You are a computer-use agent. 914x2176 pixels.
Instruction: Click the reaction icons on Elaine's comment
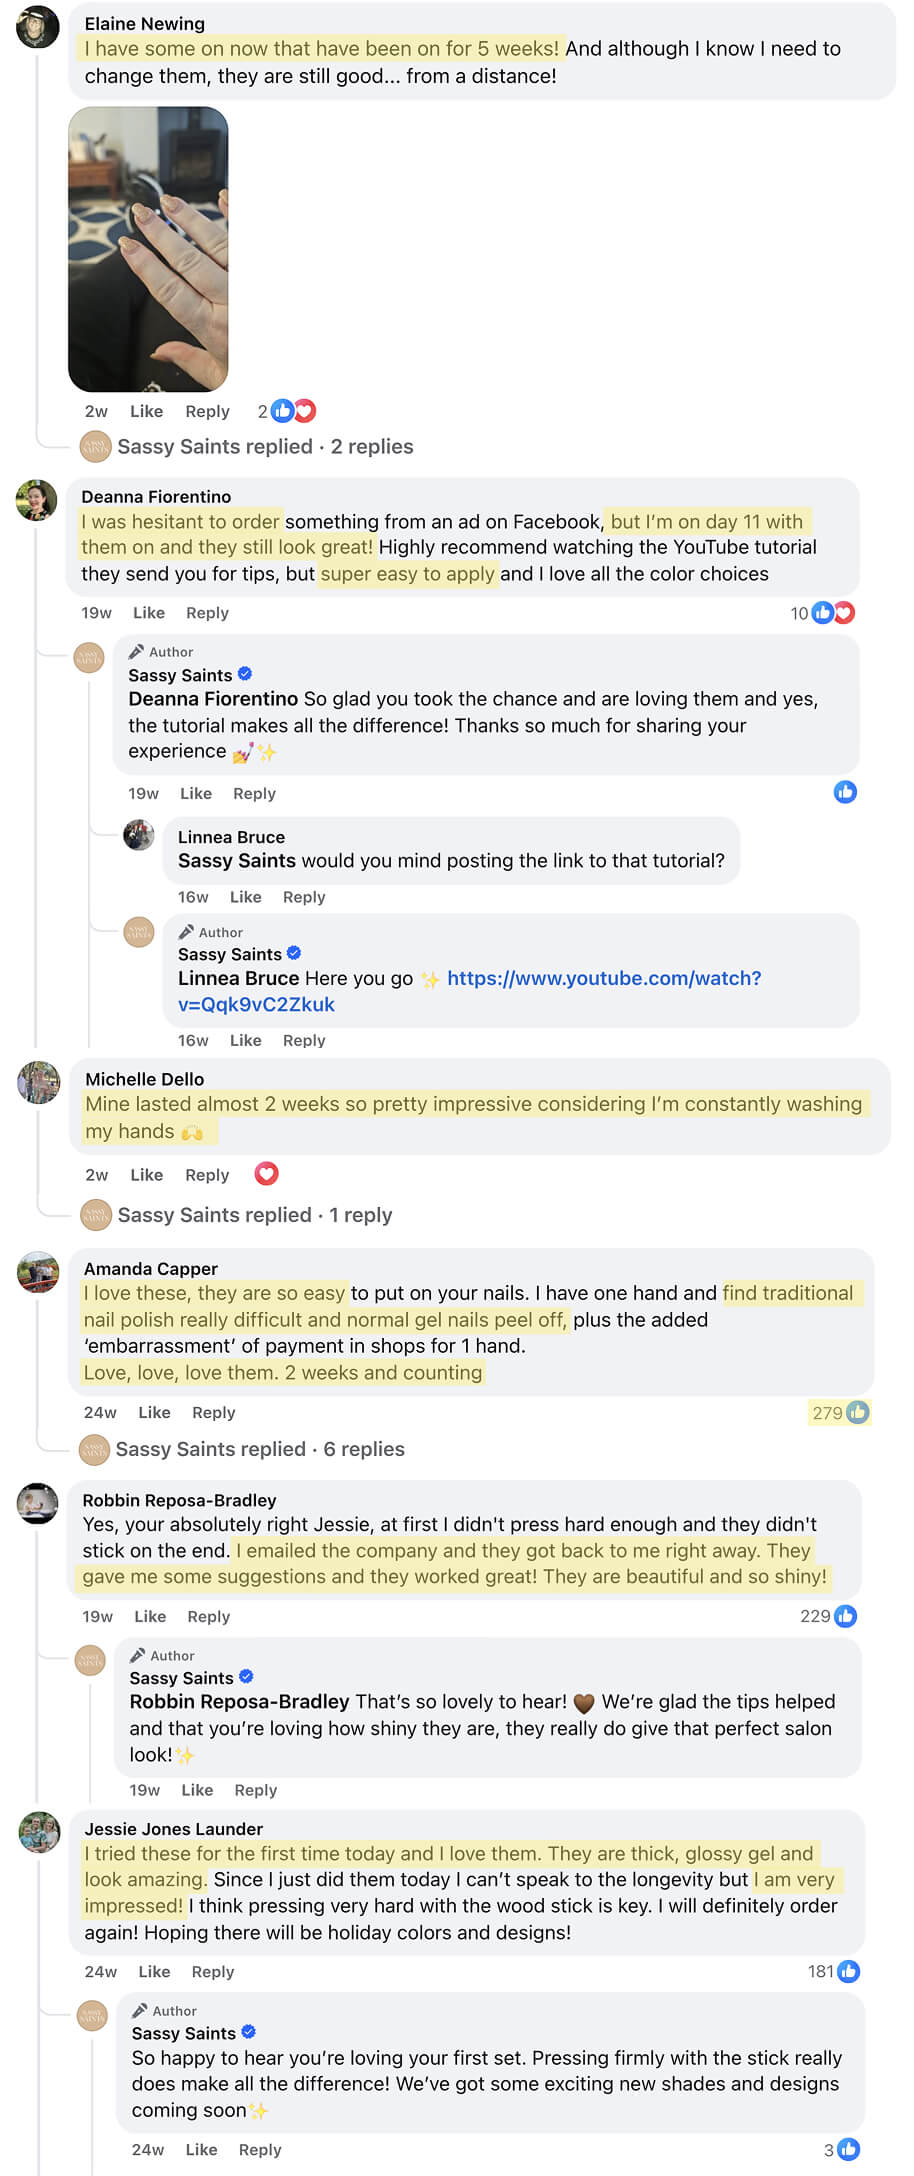(x=294, y=411)
